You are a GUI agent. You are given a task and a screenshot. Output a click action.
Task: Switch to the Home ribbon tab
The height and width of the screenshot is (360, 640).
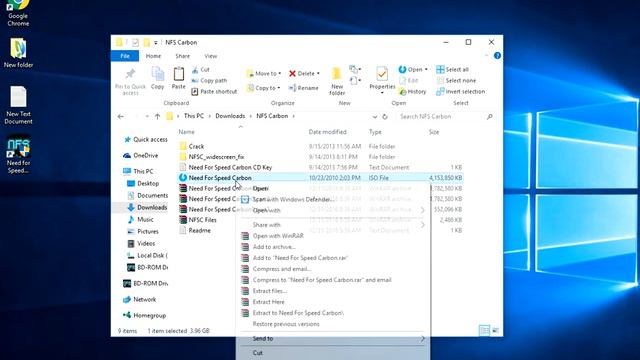(x=153, y=56)
